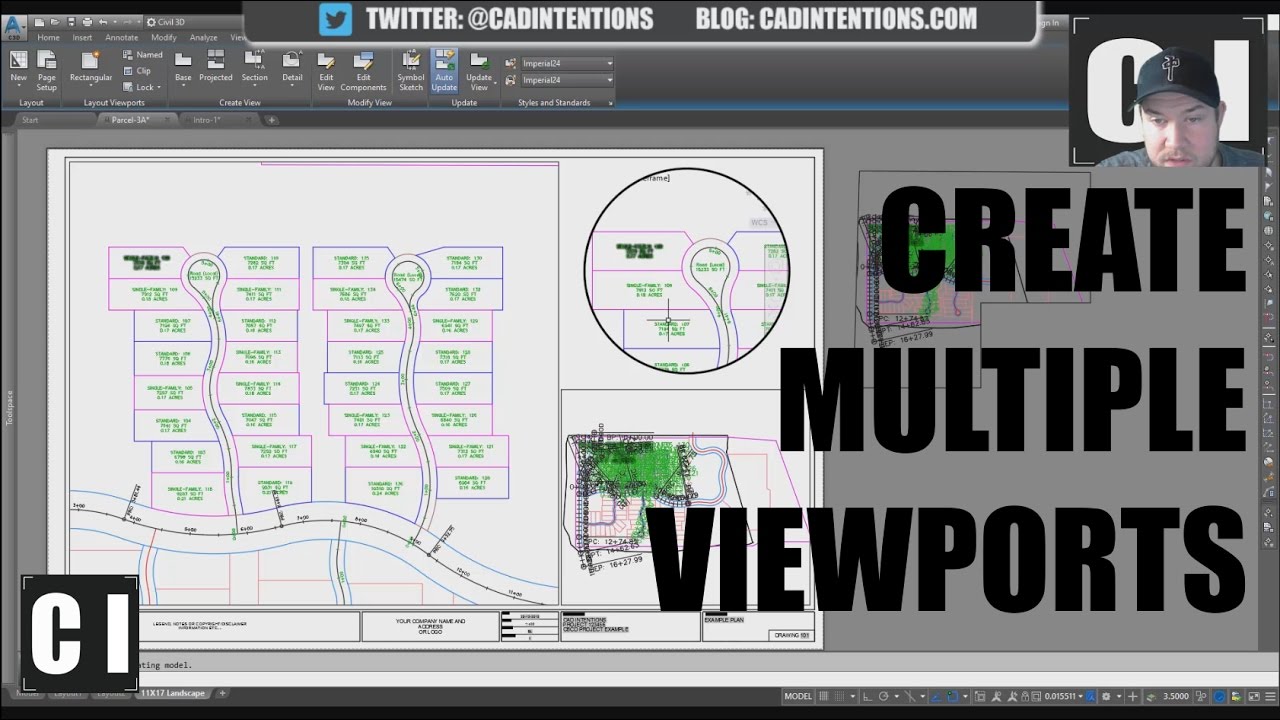The image size is (1280, 720).
Task: Click the plus to add new drawing tab
Action: 271,120
